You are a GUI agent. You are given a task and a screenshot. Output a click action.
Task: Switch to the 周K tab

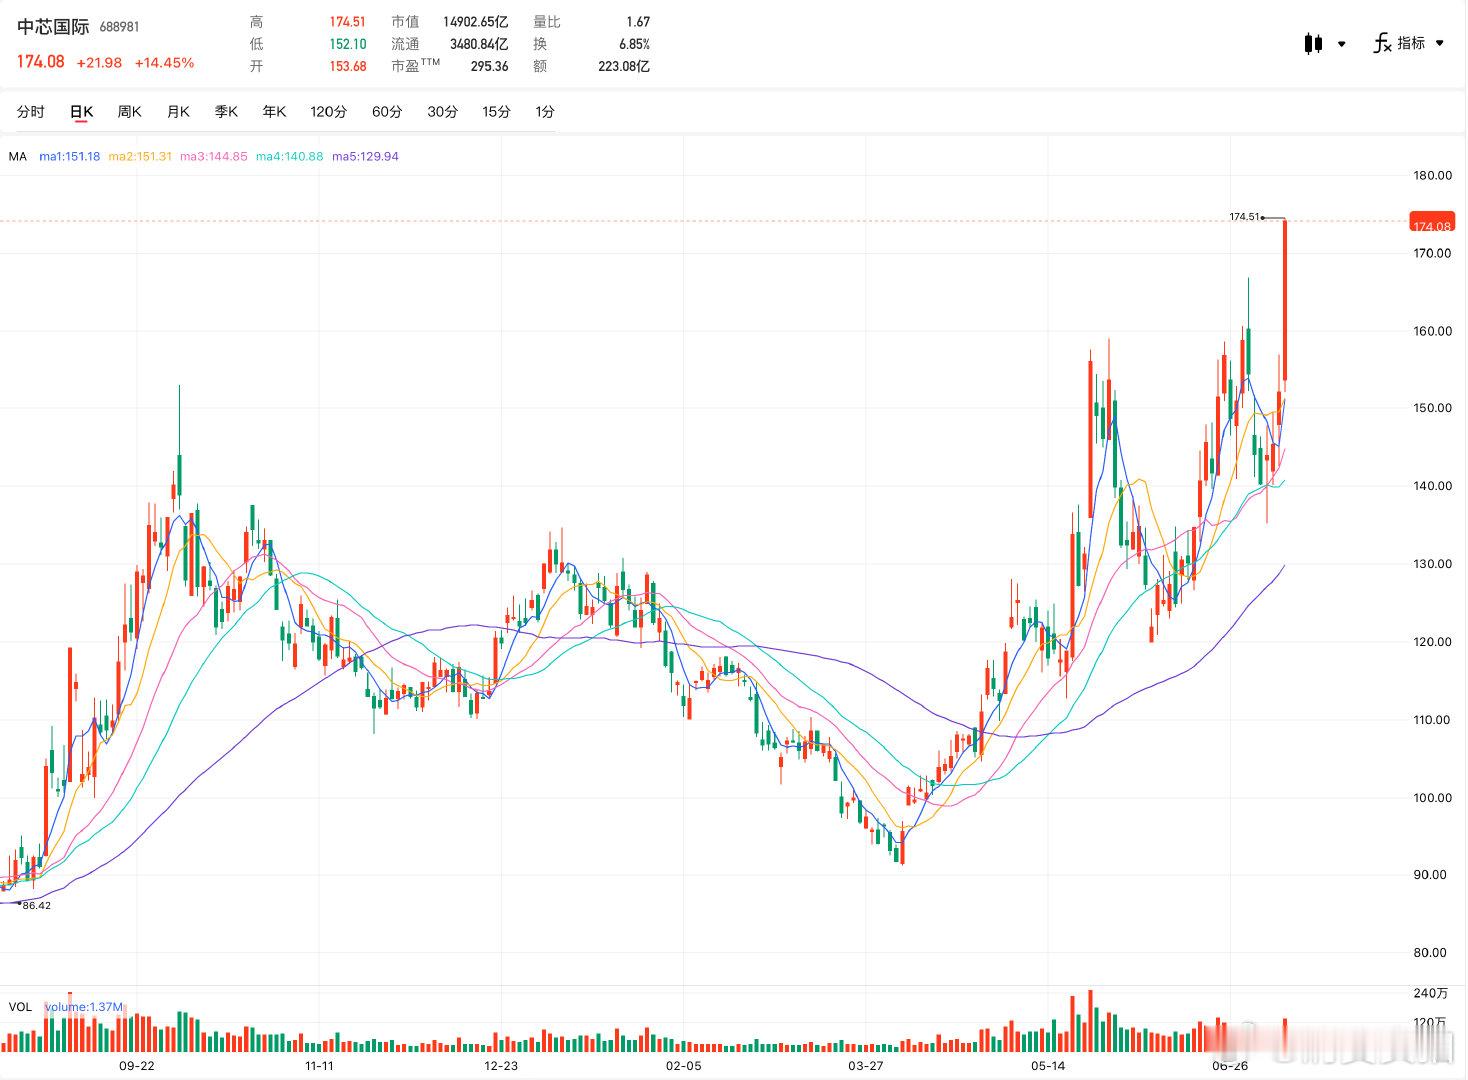[x=130, y=112]
